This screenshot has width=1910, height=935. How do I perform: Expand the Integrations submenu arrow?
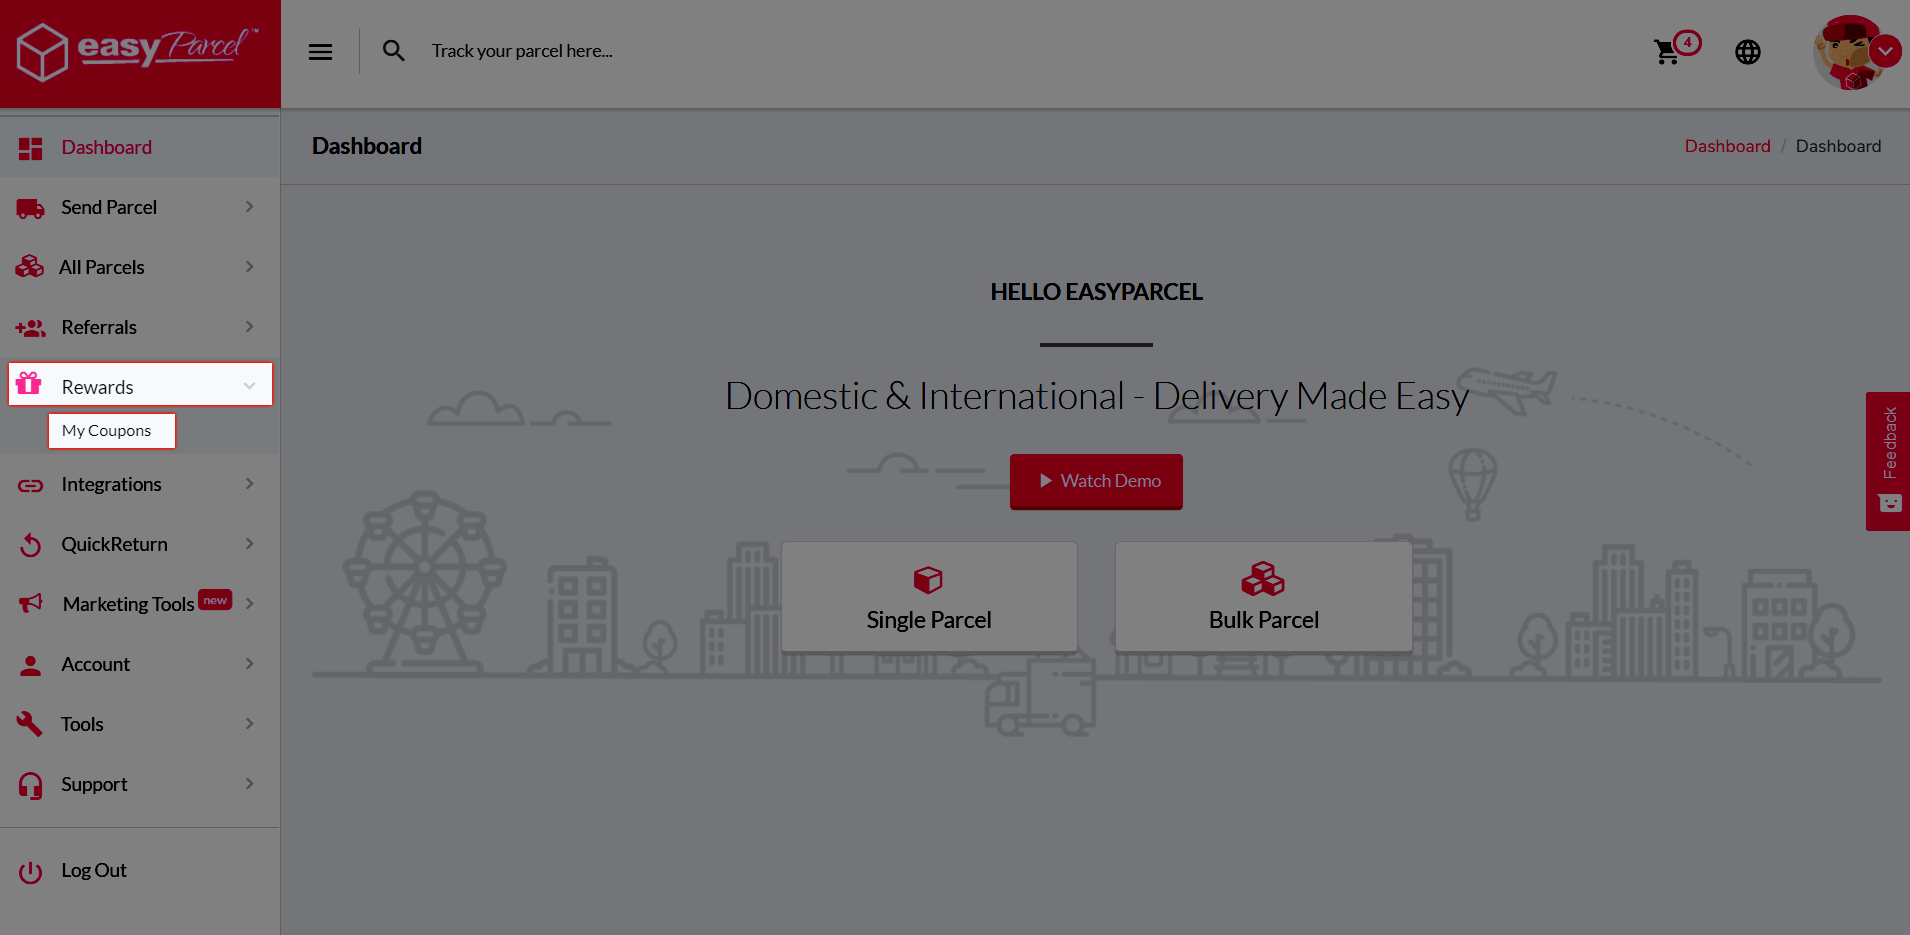(x=249, y=484)
